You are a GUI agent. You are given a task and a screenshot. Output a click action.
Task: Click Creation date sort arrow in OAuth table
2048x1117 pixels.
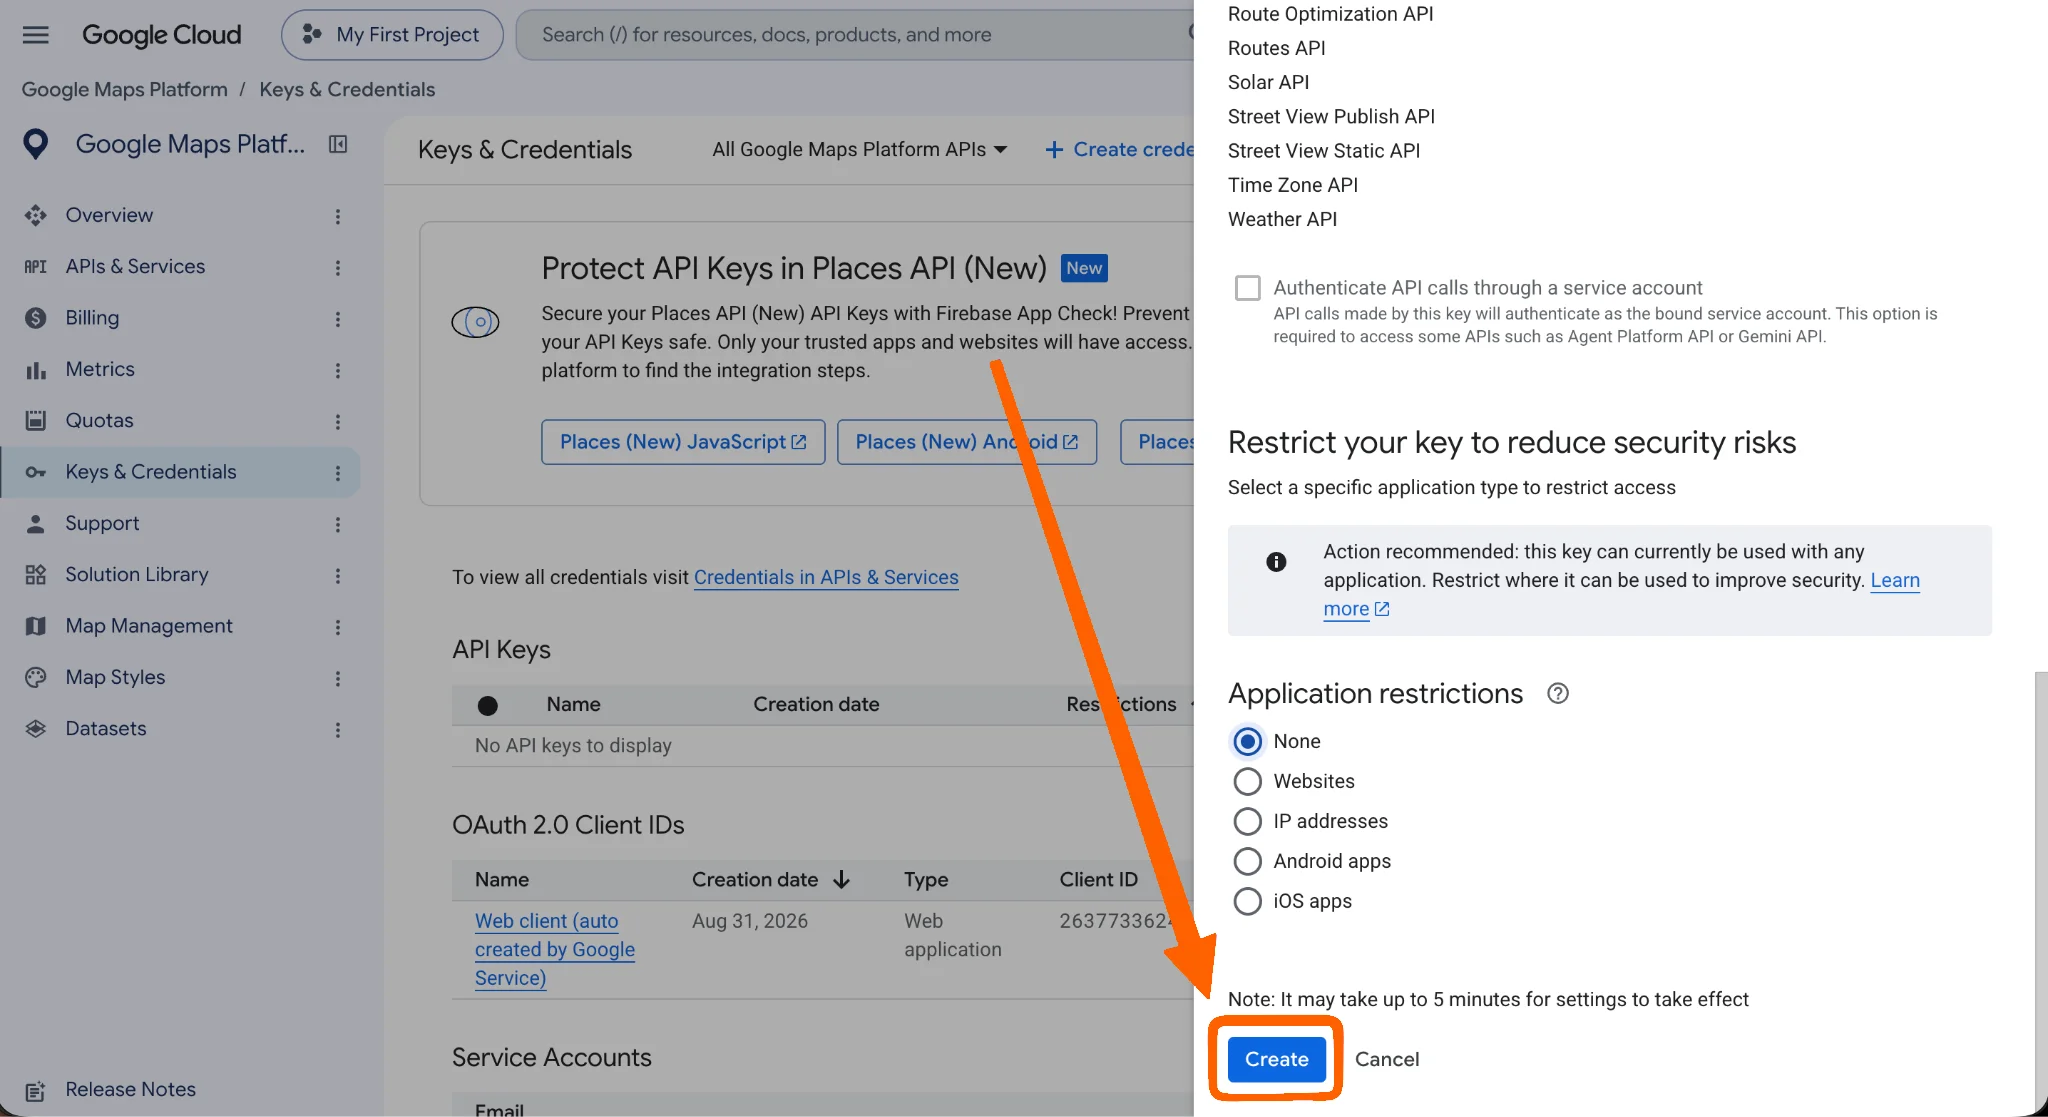coord(842,879)
